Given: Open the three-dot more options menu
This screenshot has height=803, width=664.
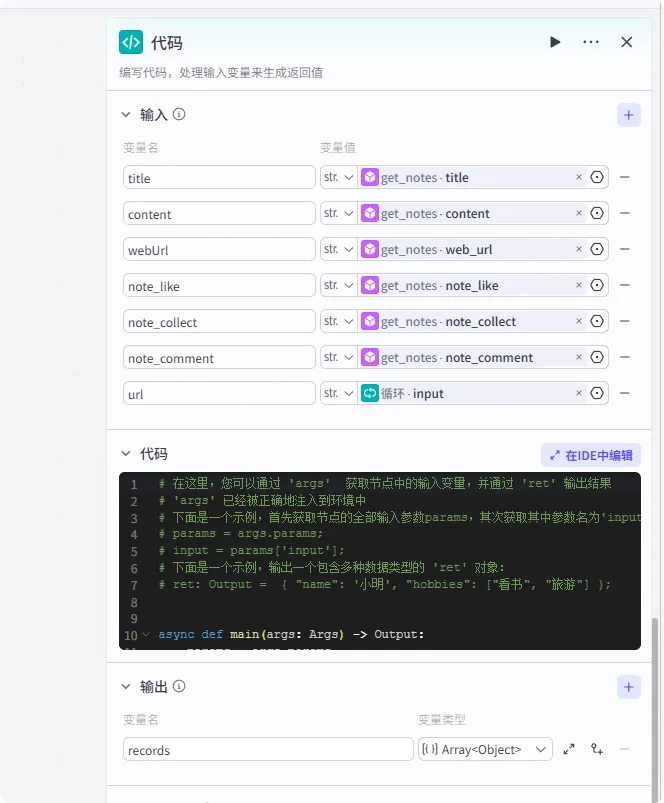Looking at the screenshot, I should pos(591,42).
